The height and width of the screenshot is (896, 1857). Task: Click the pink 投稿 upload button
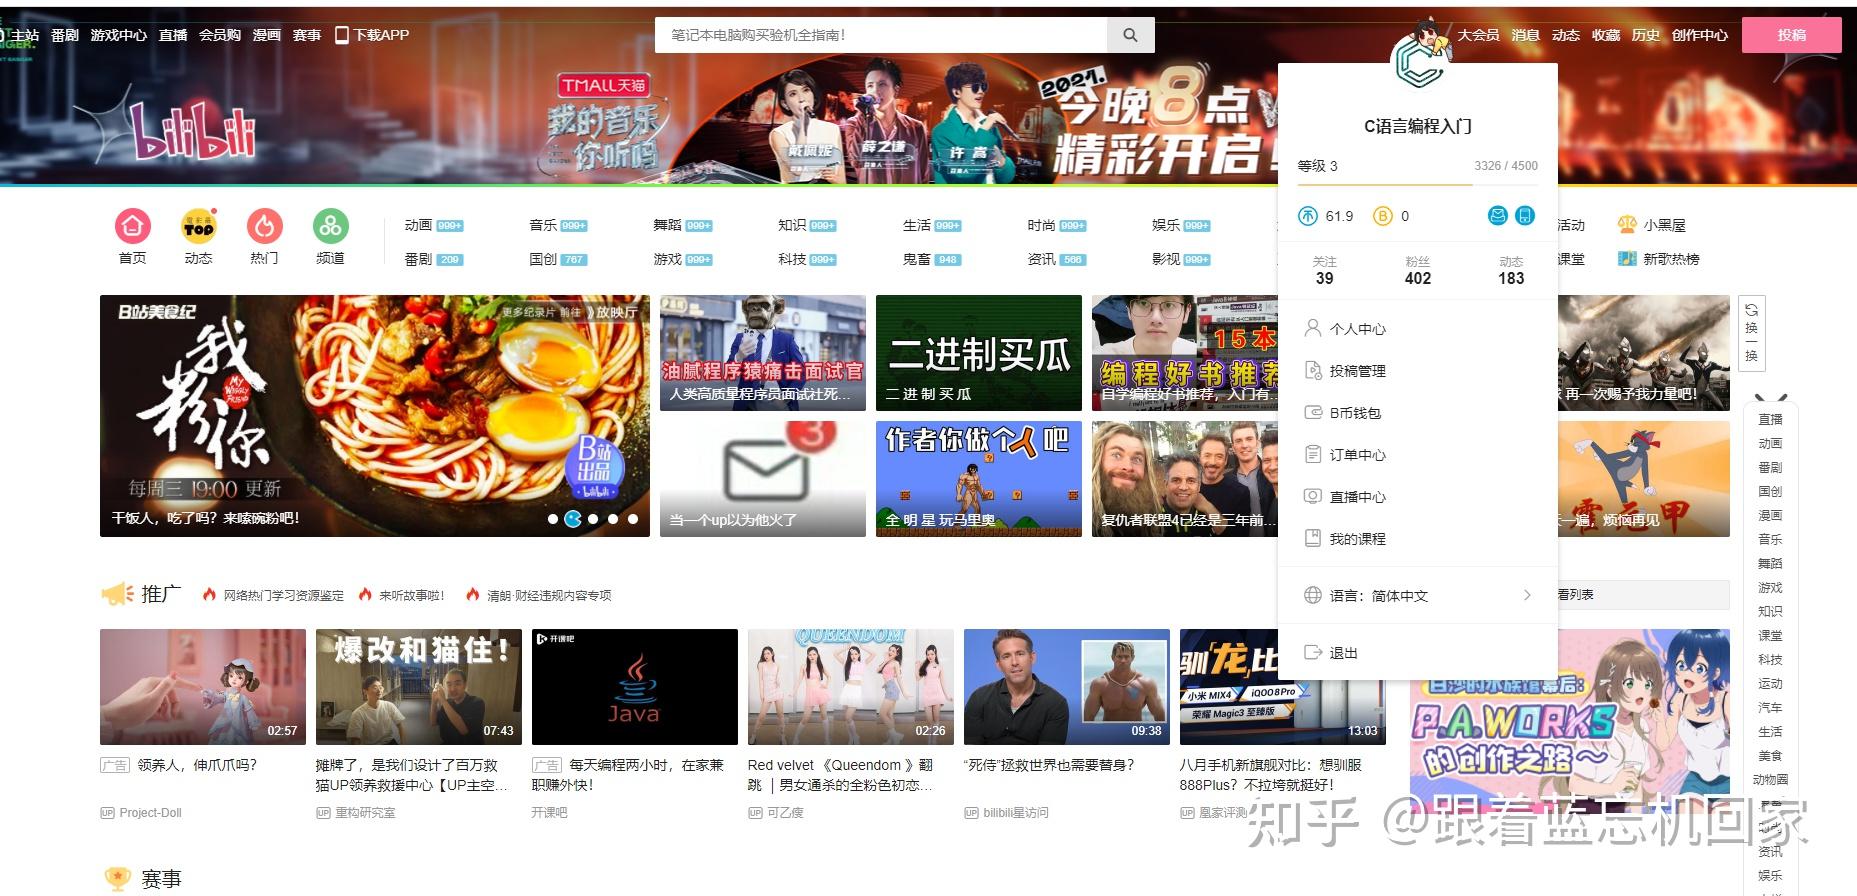click(x=1792, y=35)
